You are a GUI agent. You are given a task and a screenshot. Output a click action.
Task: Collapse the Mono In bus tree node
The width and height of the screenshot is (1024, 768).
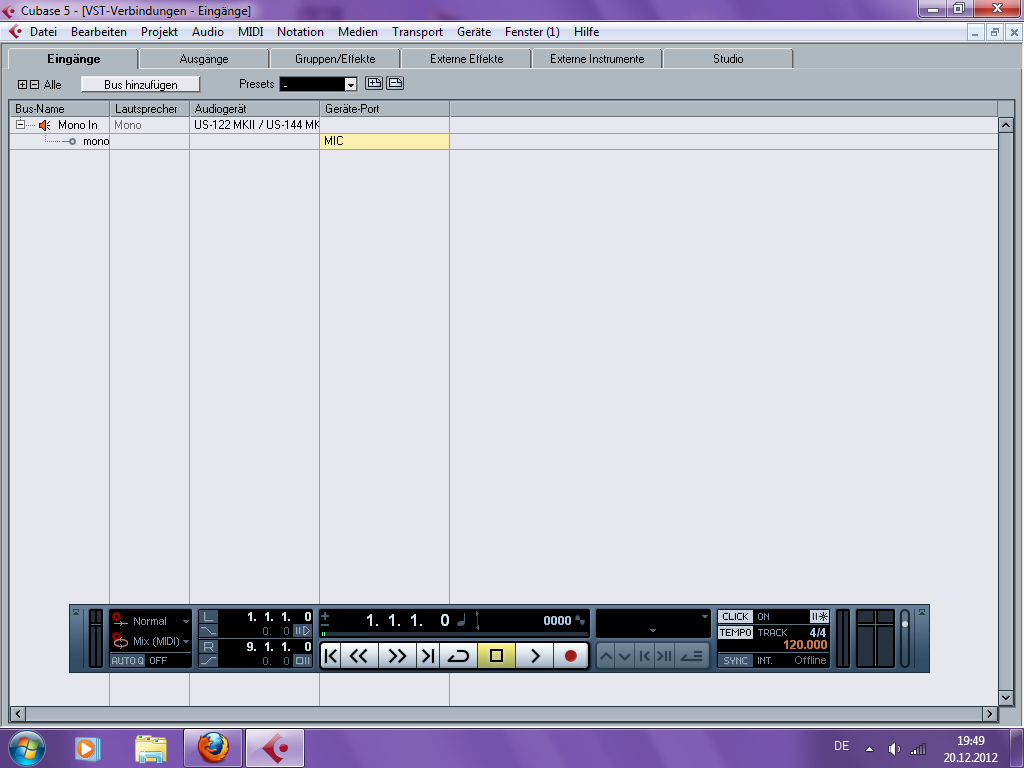click(x=20, y=124)
